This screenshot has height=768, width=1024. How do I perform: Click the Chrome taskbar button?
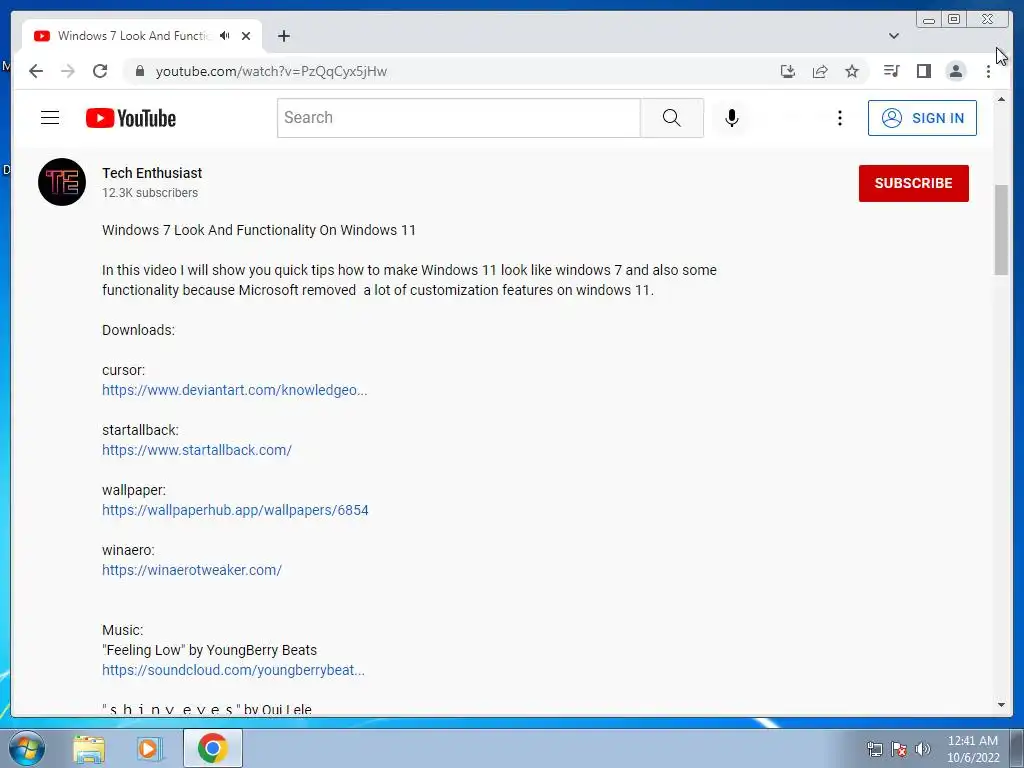point(212,748)
